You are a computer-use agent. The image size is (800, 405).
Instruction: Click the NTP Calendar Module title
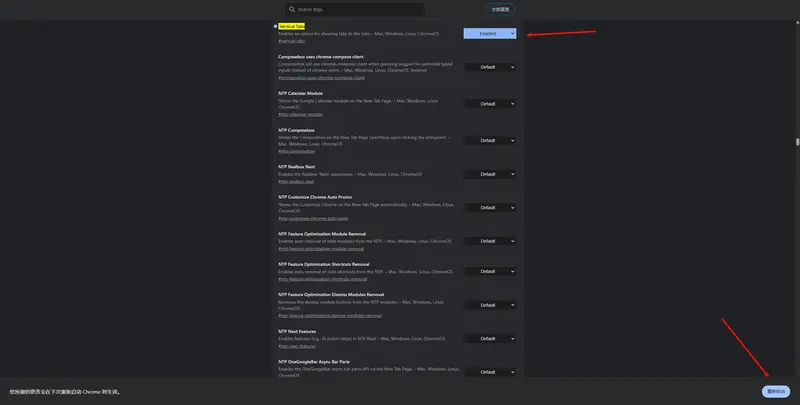tap(301, 93)
